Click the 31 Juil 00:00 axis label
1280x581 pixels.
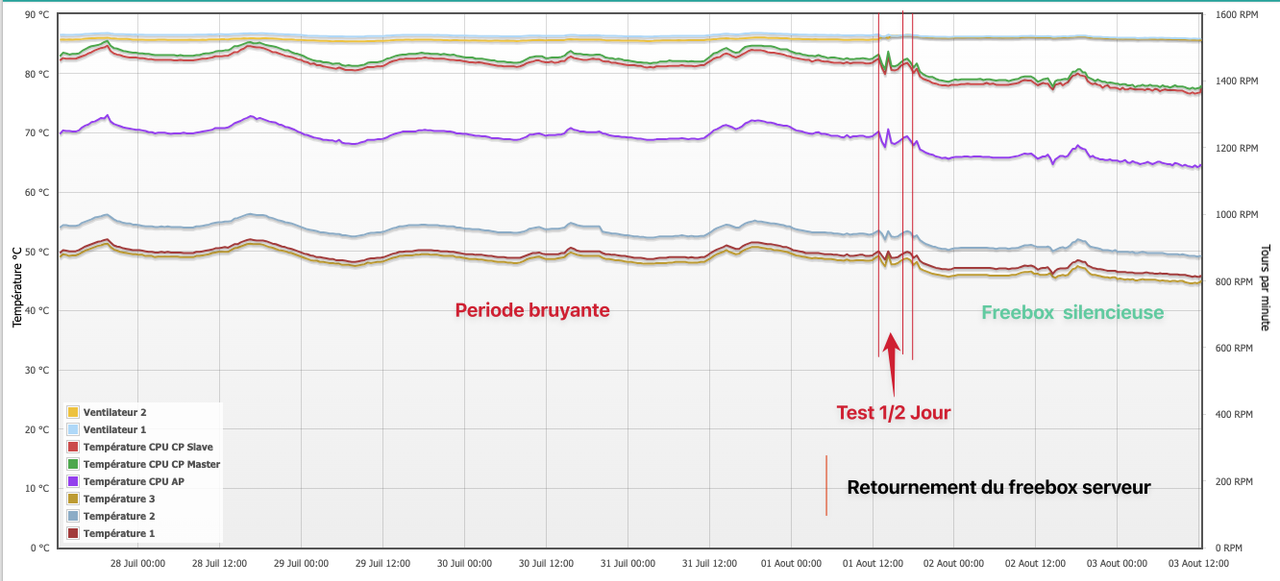628,563
